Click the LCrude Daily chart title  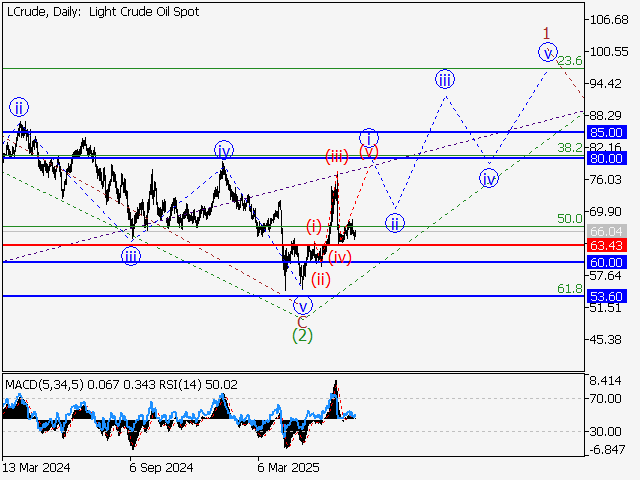[x=101, y=12]
